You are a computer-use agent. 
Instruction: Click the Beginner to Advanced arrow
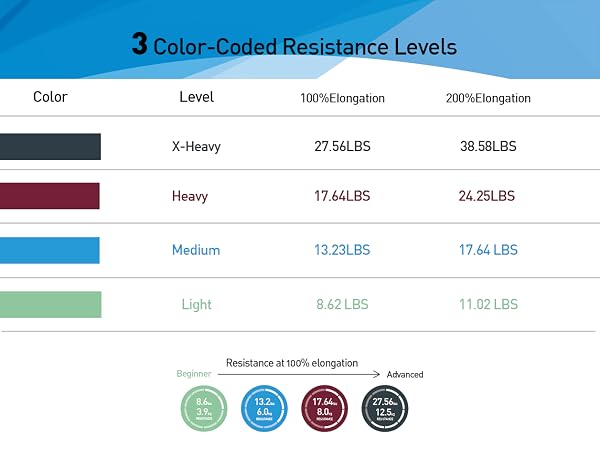tap(299, 374)
